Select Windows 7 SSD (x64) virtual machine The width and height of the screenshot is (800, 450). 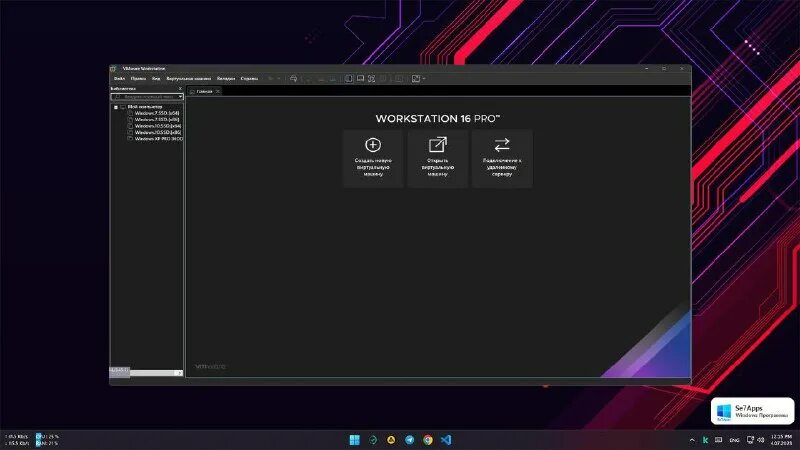(157, 113)
